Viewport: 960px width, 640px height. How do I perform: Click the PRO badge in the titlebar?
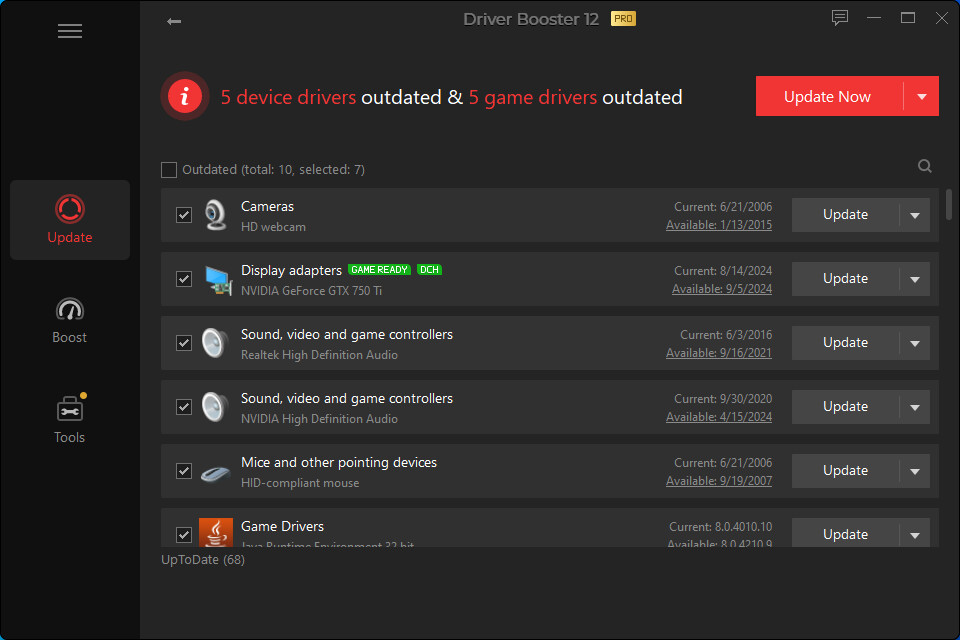[x=624, y=18]
